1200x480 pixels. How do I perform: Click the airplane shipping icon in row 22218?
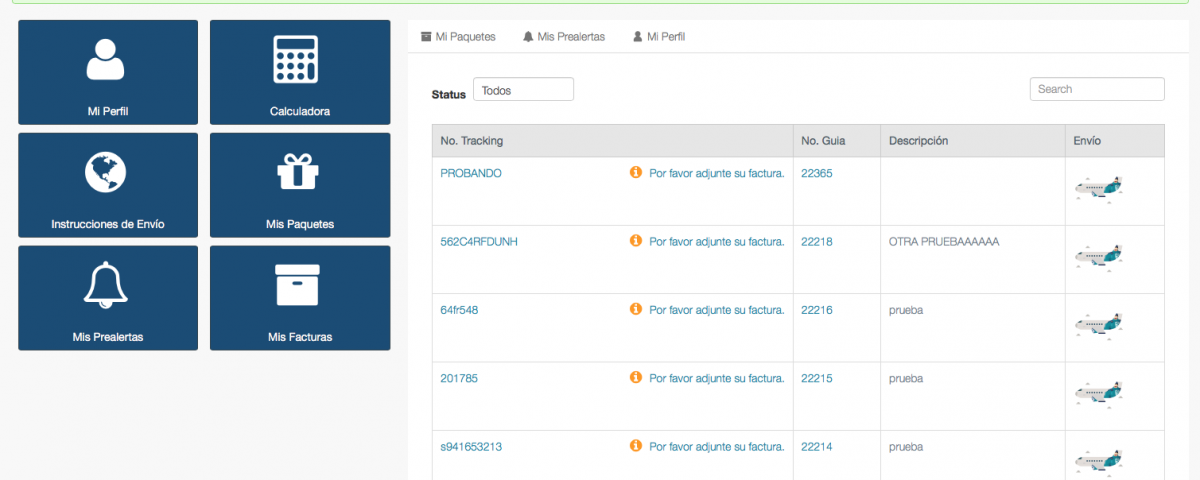click(1098, 256)
